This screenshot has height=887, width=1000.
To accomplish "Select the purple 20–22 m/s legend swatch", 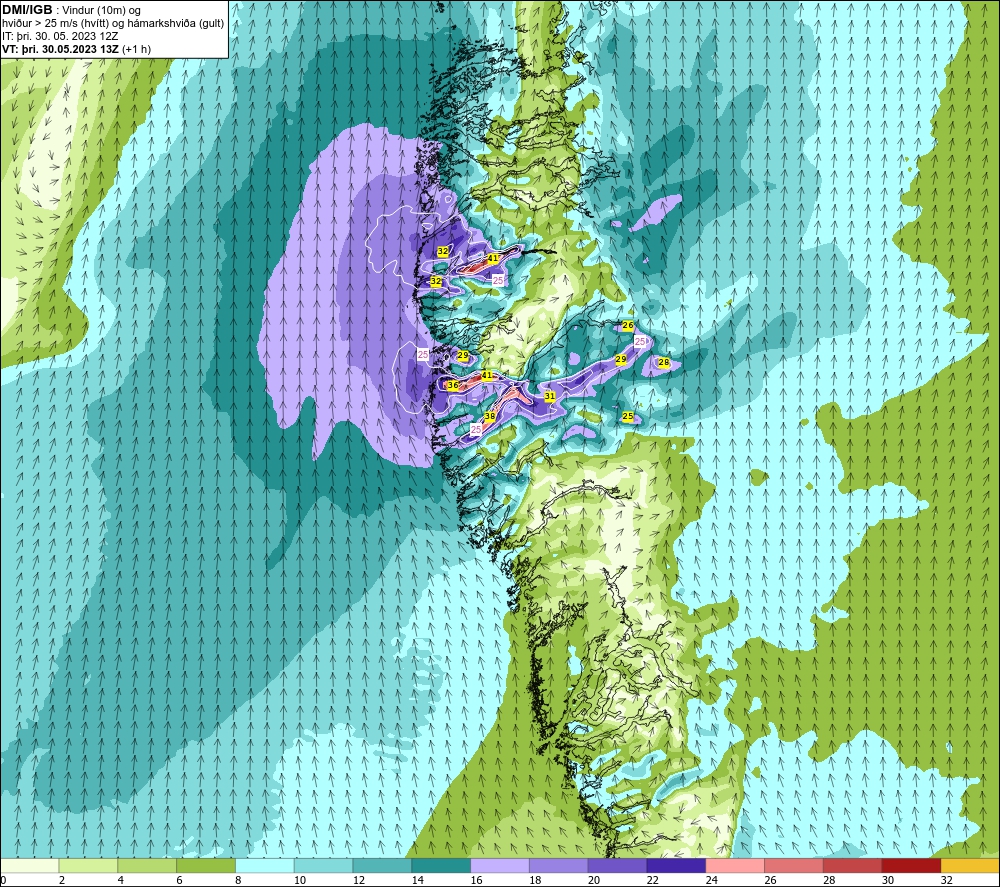I will pos(617,865).
